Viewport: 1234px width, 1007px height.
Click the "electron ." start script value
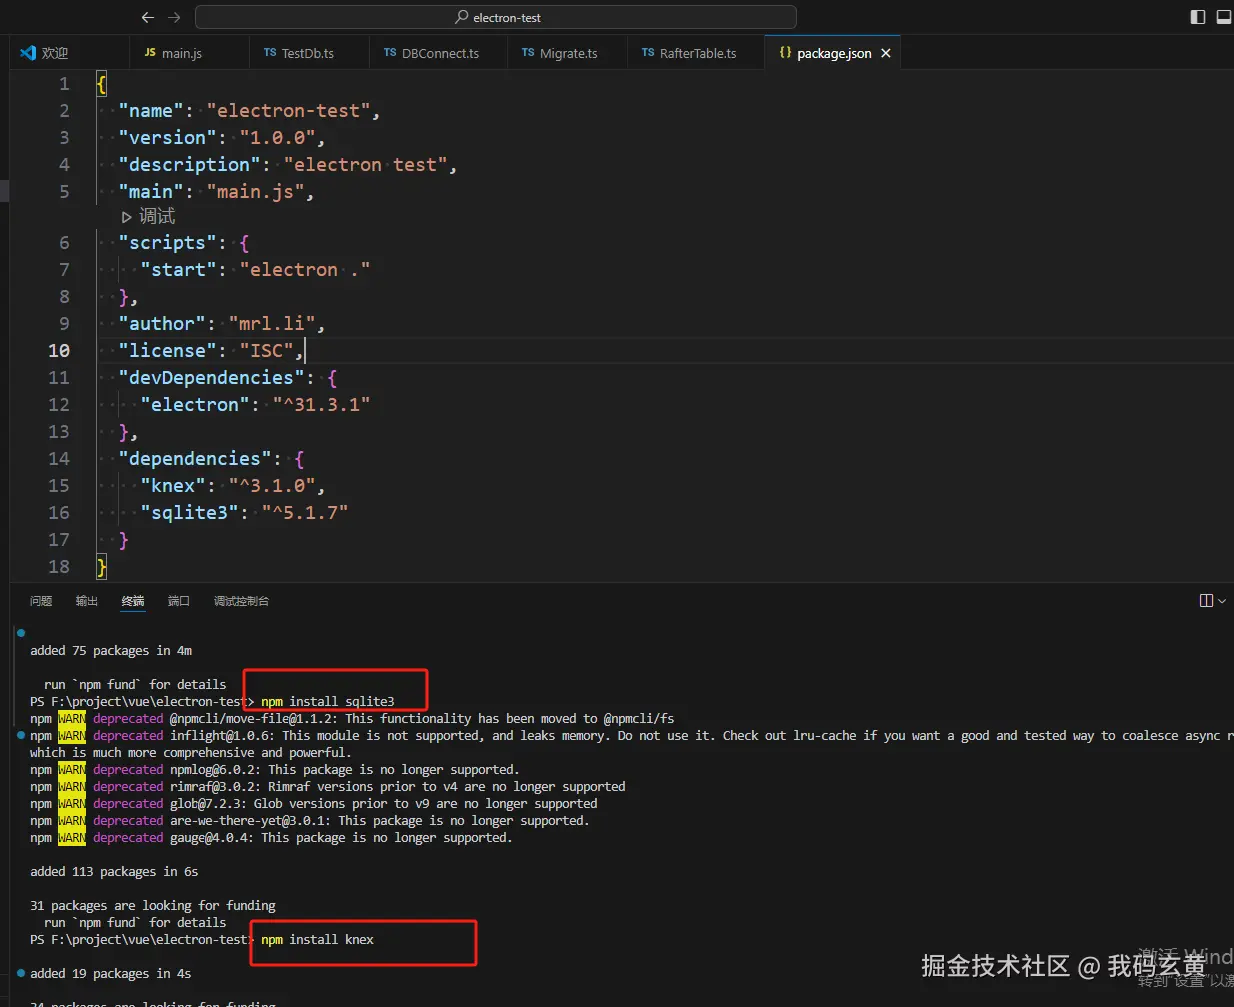(305, 270)
